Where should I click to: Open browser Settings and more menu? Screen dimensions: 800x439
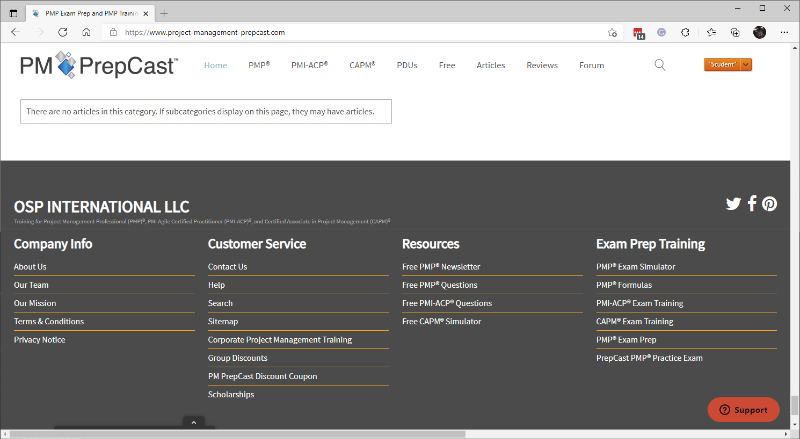coord(784,32)
